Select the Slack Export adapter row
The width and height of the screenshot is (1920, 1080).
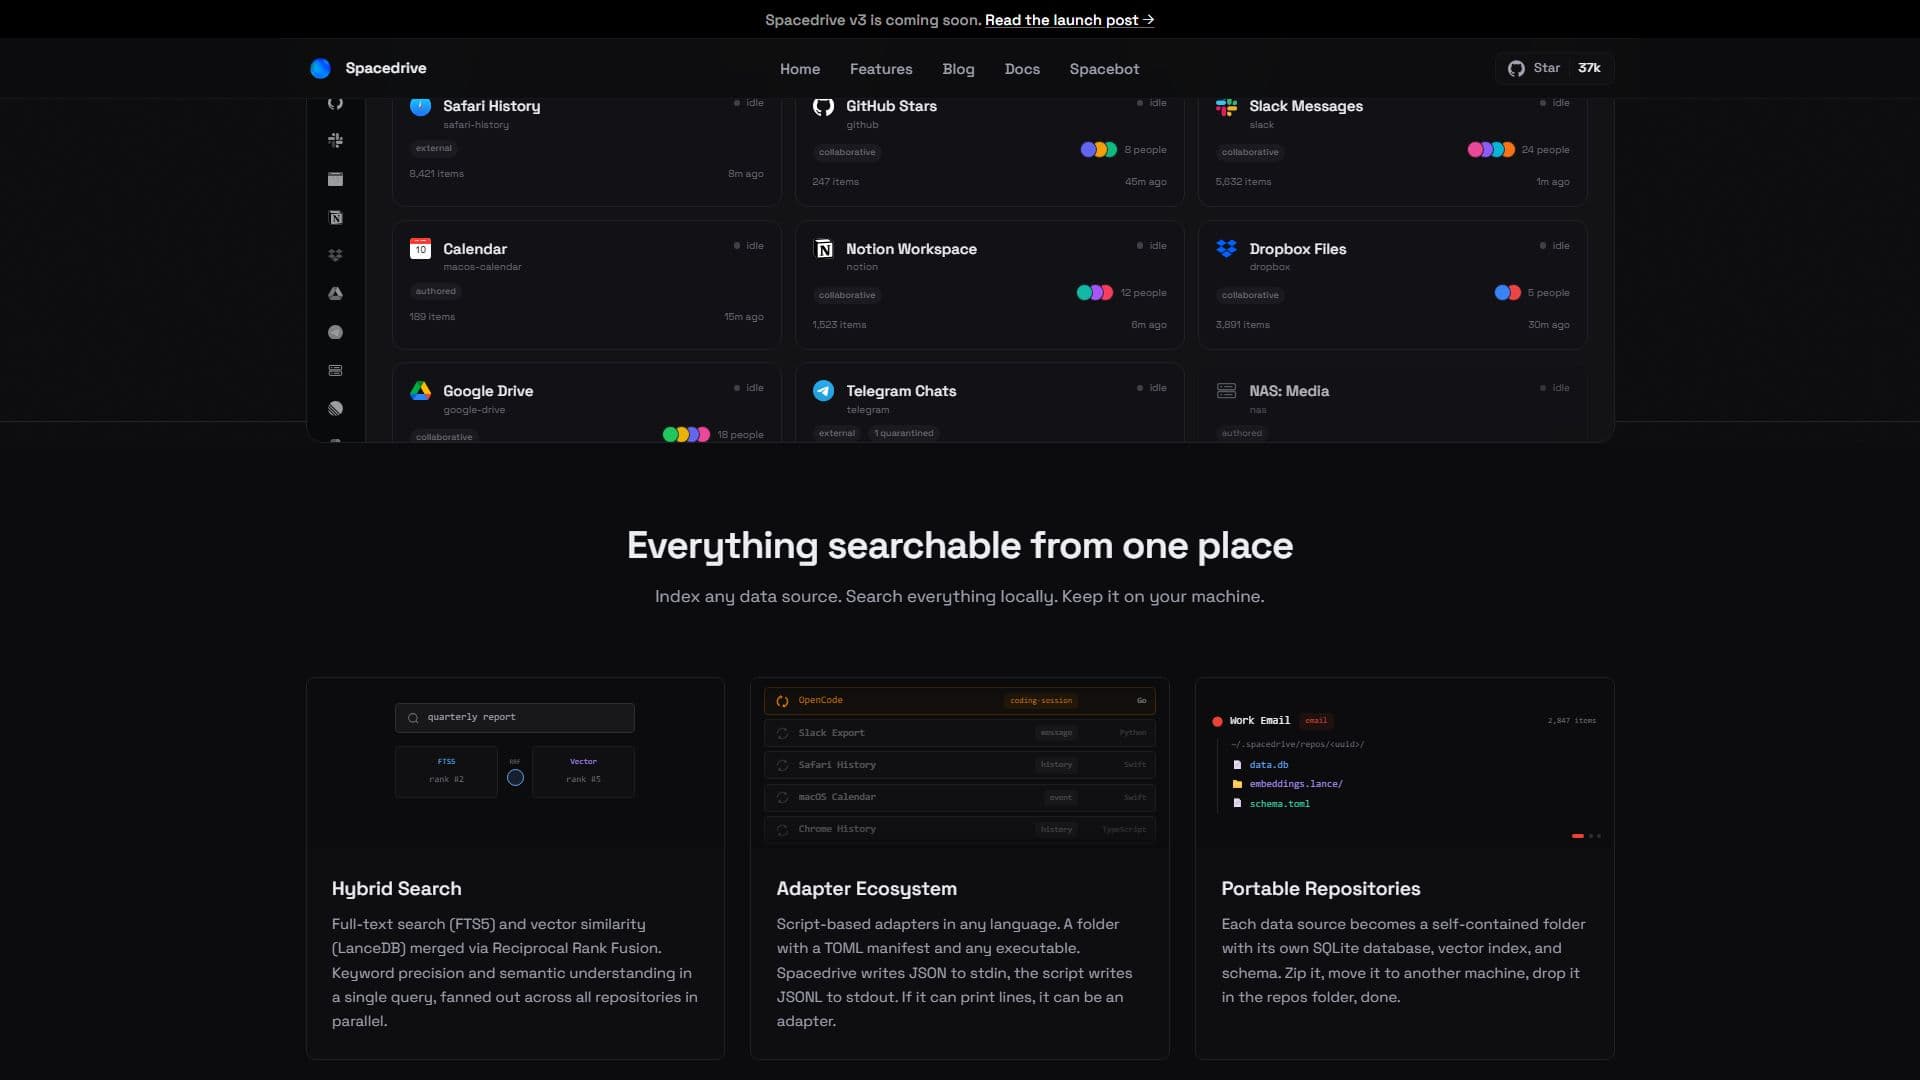click(959, 733)
